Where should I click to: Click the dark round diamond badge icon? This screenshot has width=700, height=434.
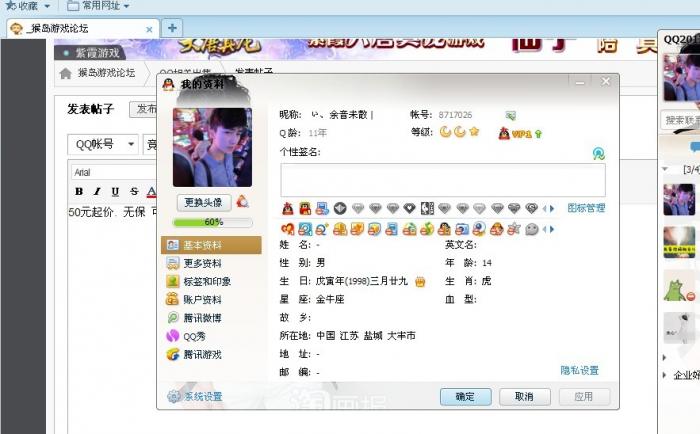pos(340,208)
